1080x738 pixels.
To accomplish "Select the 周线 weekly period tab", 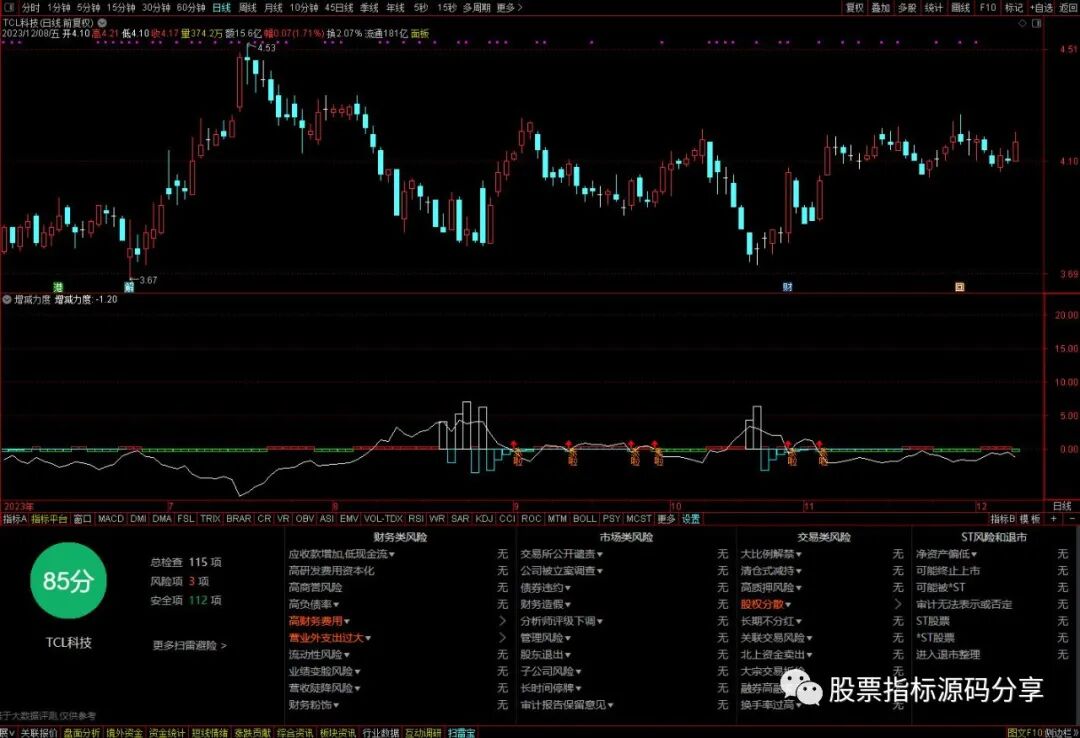I will [247, 8].
